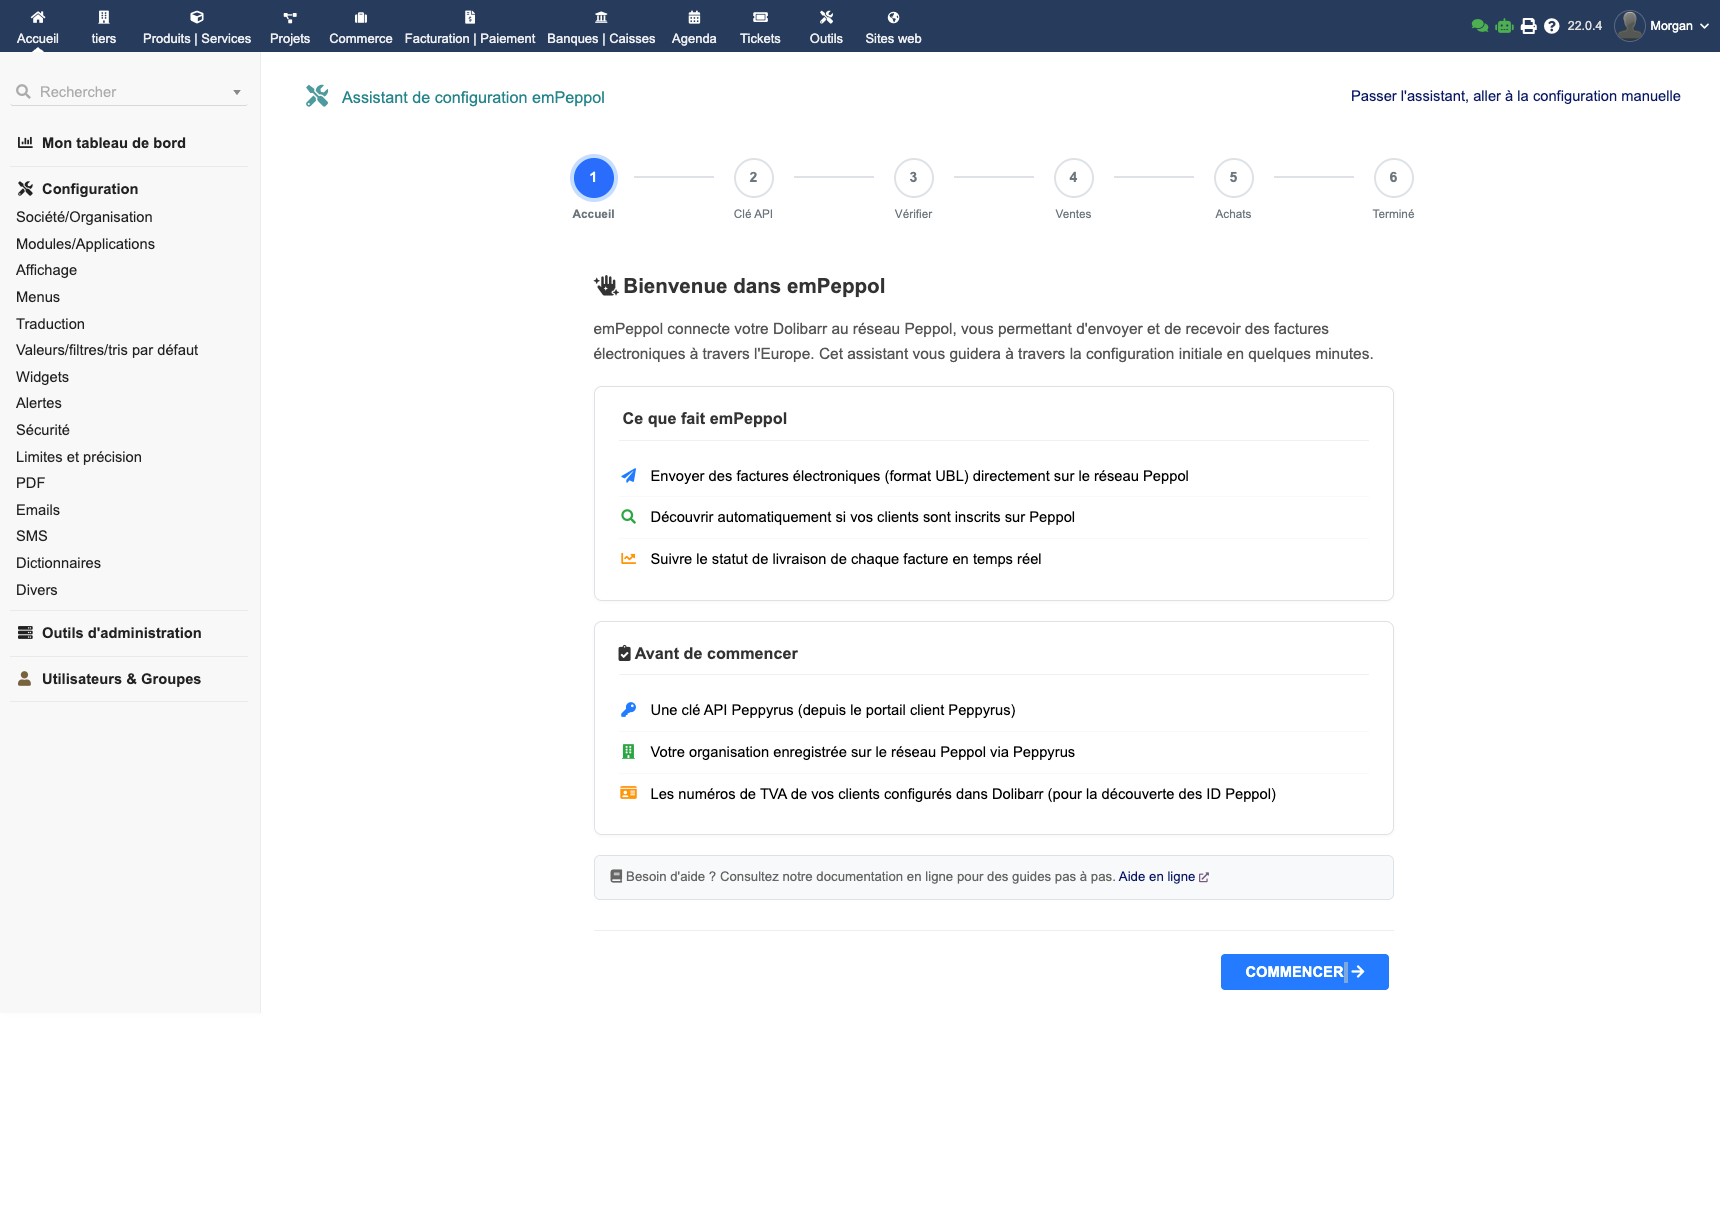The image size is (1720, 1219).
Task: Open the Aide en ligne documentation link
Action: (x=1163, y=877)
